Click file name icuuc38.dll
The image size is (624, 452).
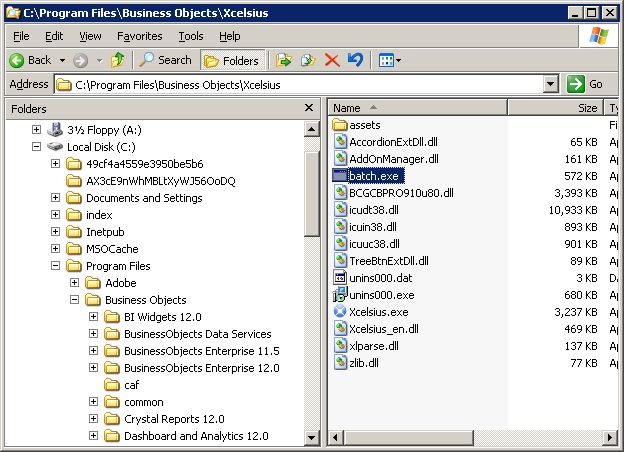tap(374, 244)
